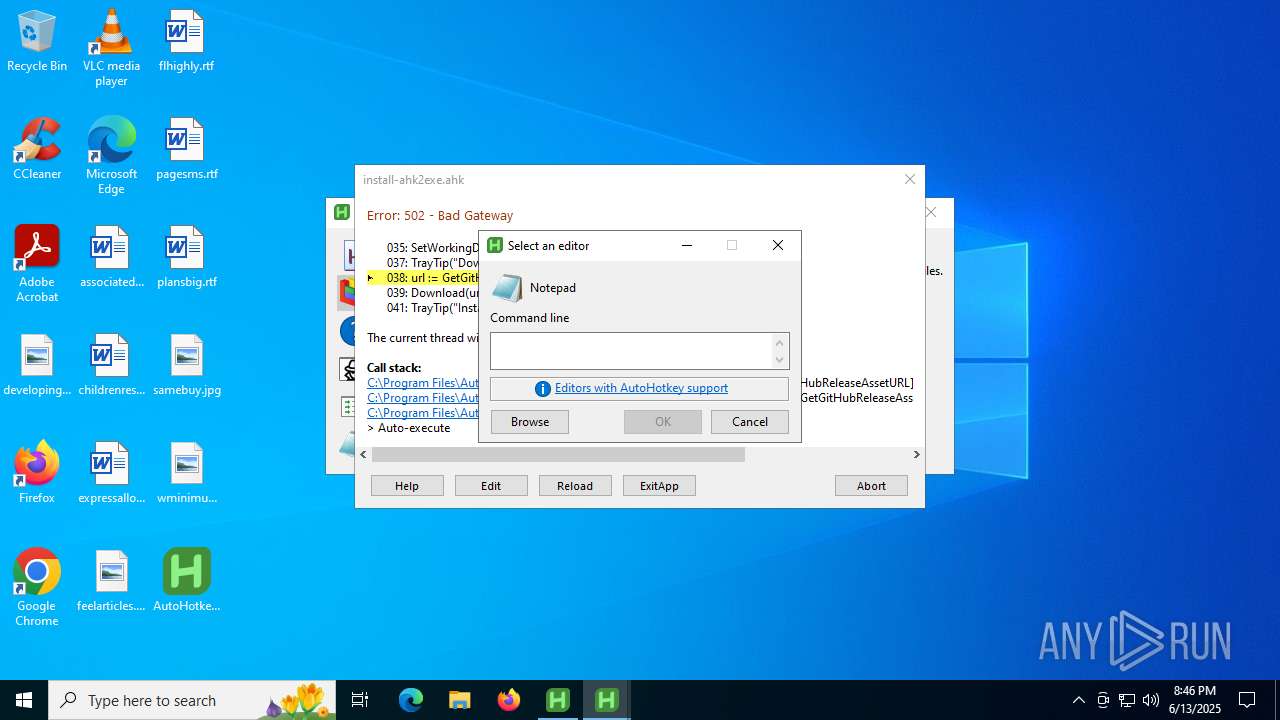The width and height of the screenshot is (1280, 720).
Task: Open the notification center
Action: coord(1247,700)
